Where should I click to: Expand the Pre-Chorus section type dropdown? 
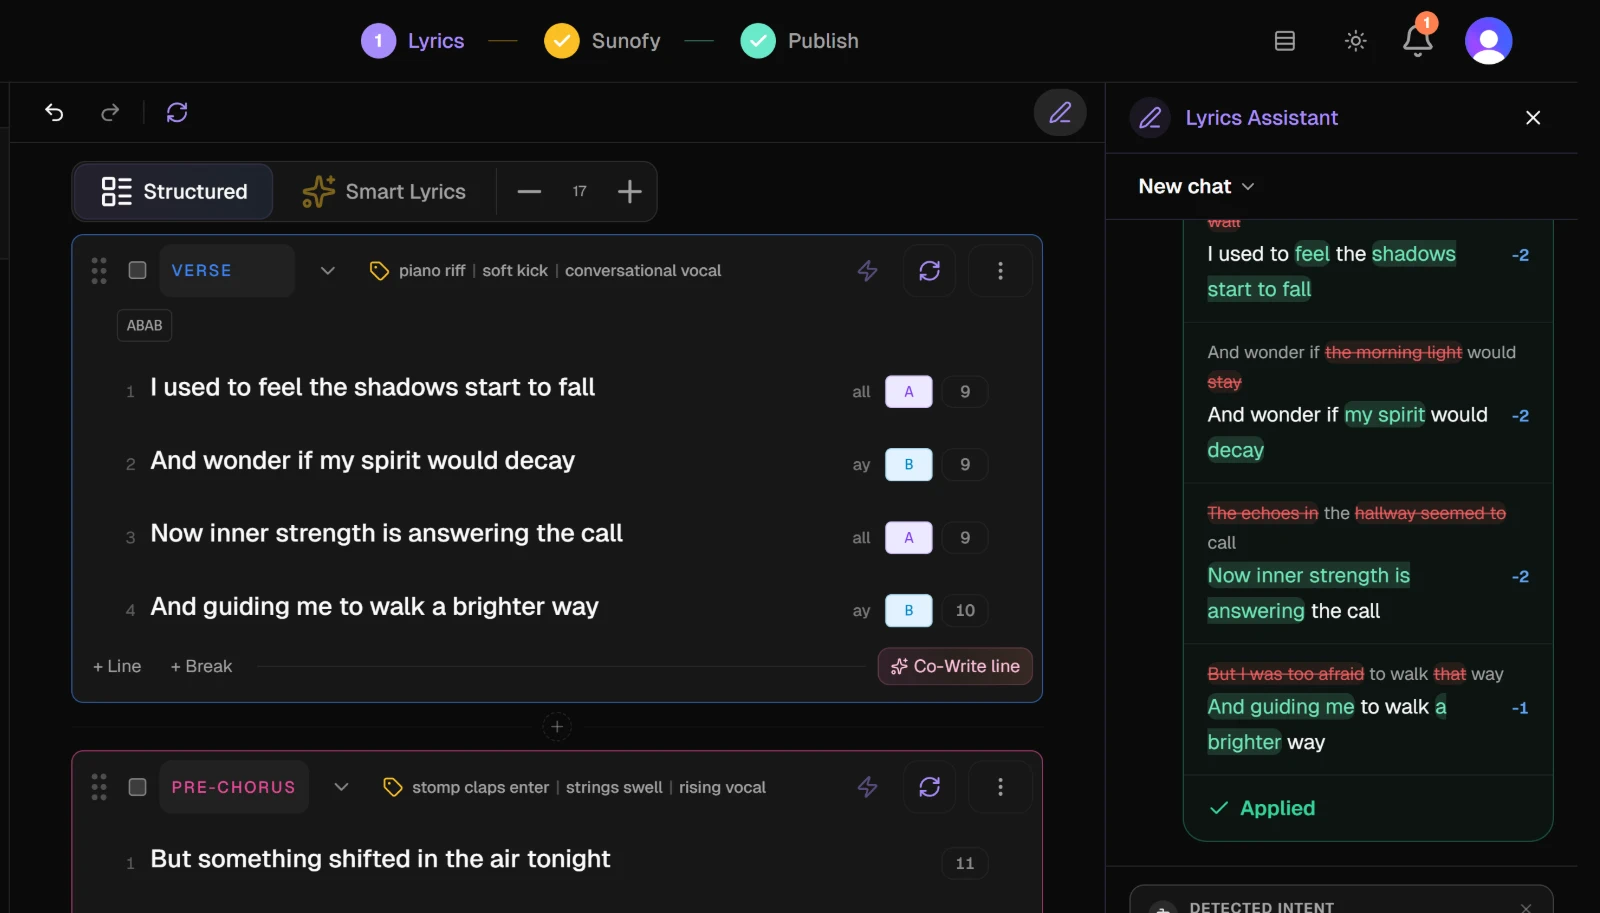pyautogui.click(x=341, y=787)
